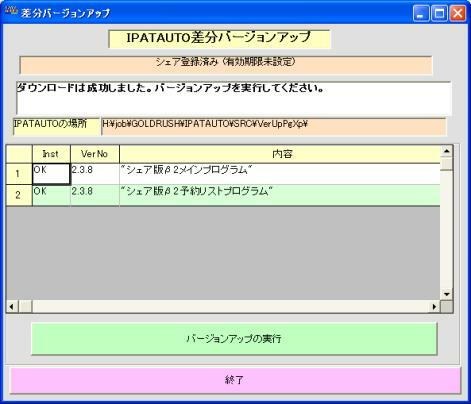This screenshot has width=471, height=404.
Task: Click the 終了 button
Action: click(x=235, y=380)
